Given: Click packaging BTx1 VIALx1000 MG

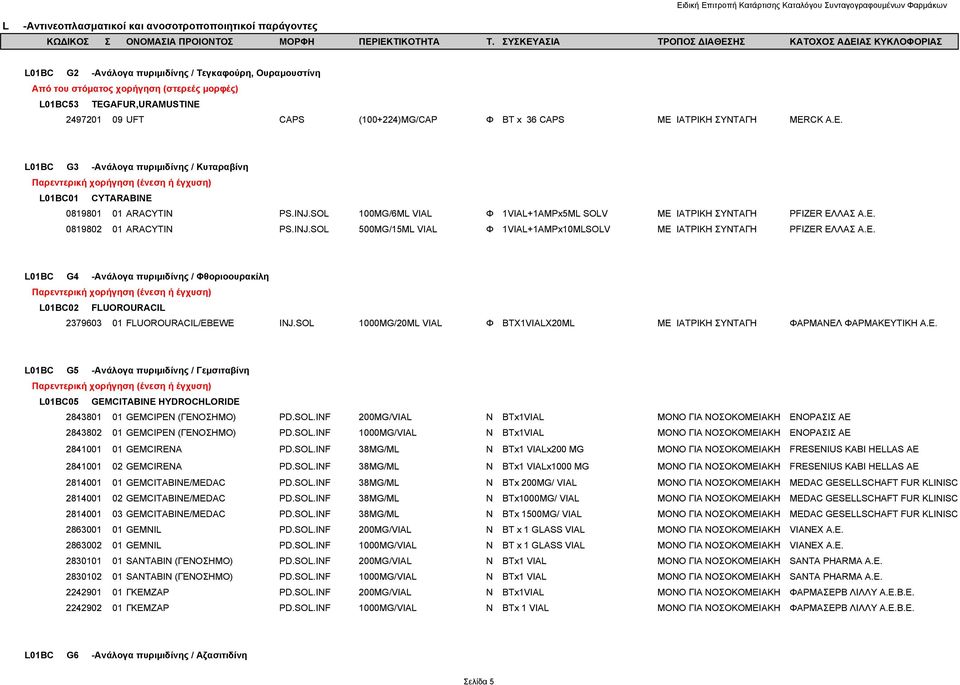Looking at the screenshot, I should click(x=546, y=466).
